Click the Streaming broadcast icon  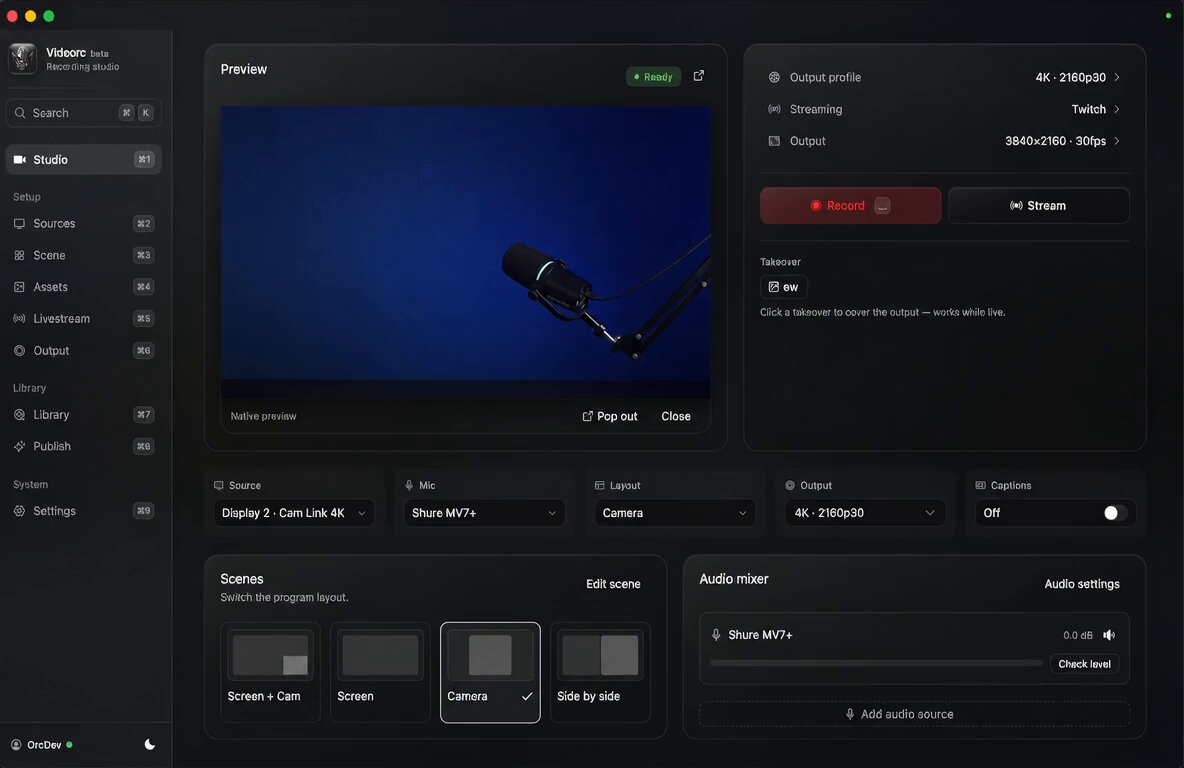tap(774, 109)
